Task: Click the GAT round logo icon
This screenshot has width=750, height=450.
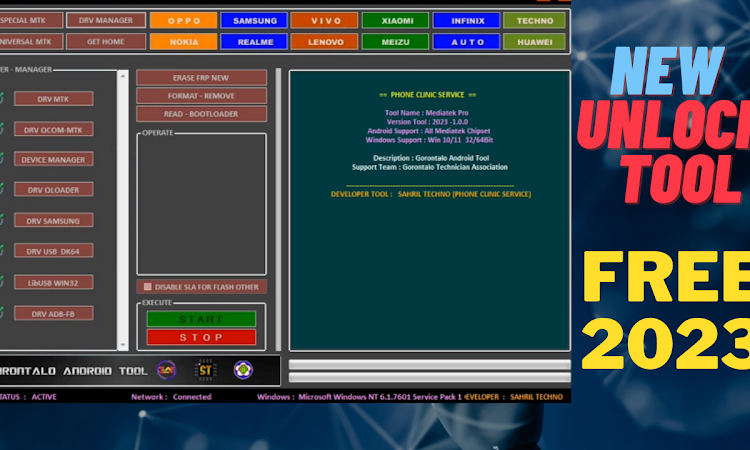Action: [166, 370]
